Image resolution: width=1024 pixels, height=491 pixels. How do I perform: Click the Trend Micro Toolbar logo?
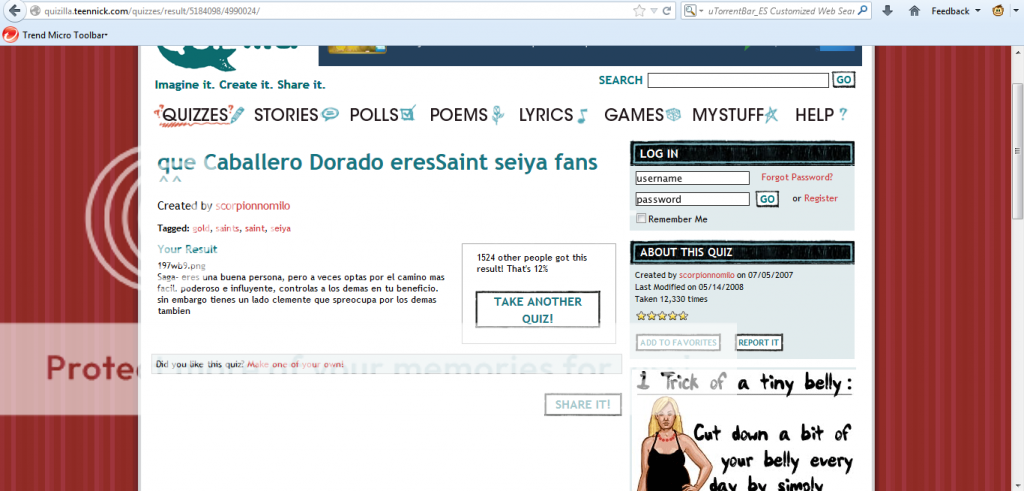(10, 35)
